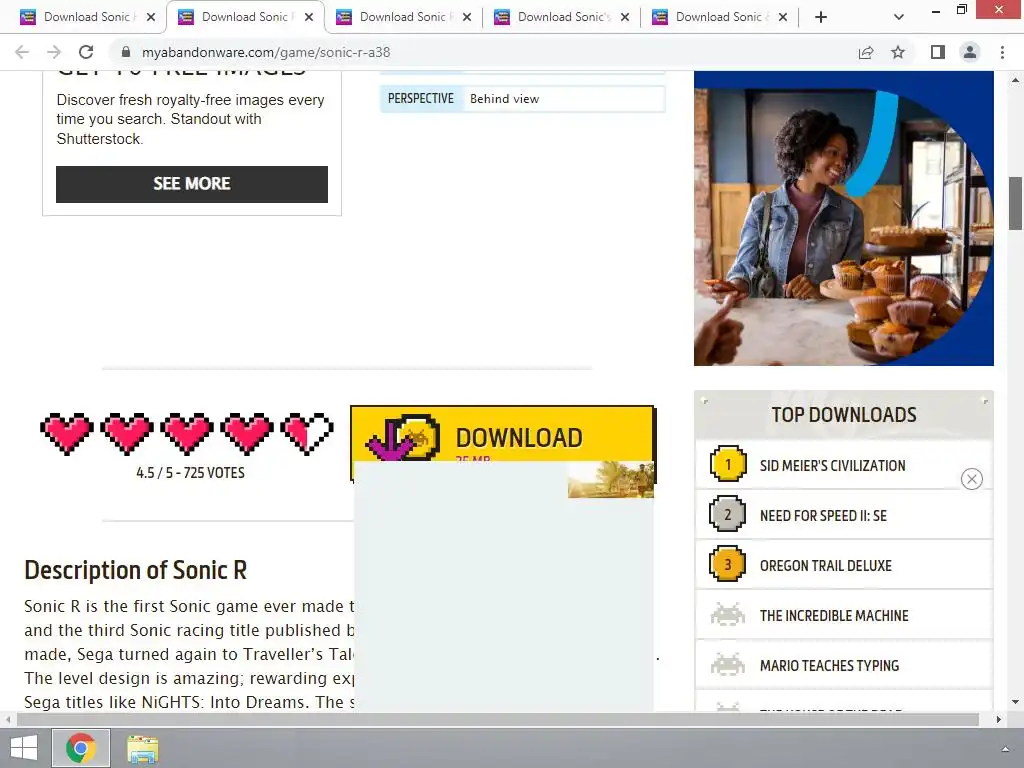Click invader icon beside The Incredible Machine
Image resolution: width=1024 pixels, height=768 pixels.
[x=728, y=615]
